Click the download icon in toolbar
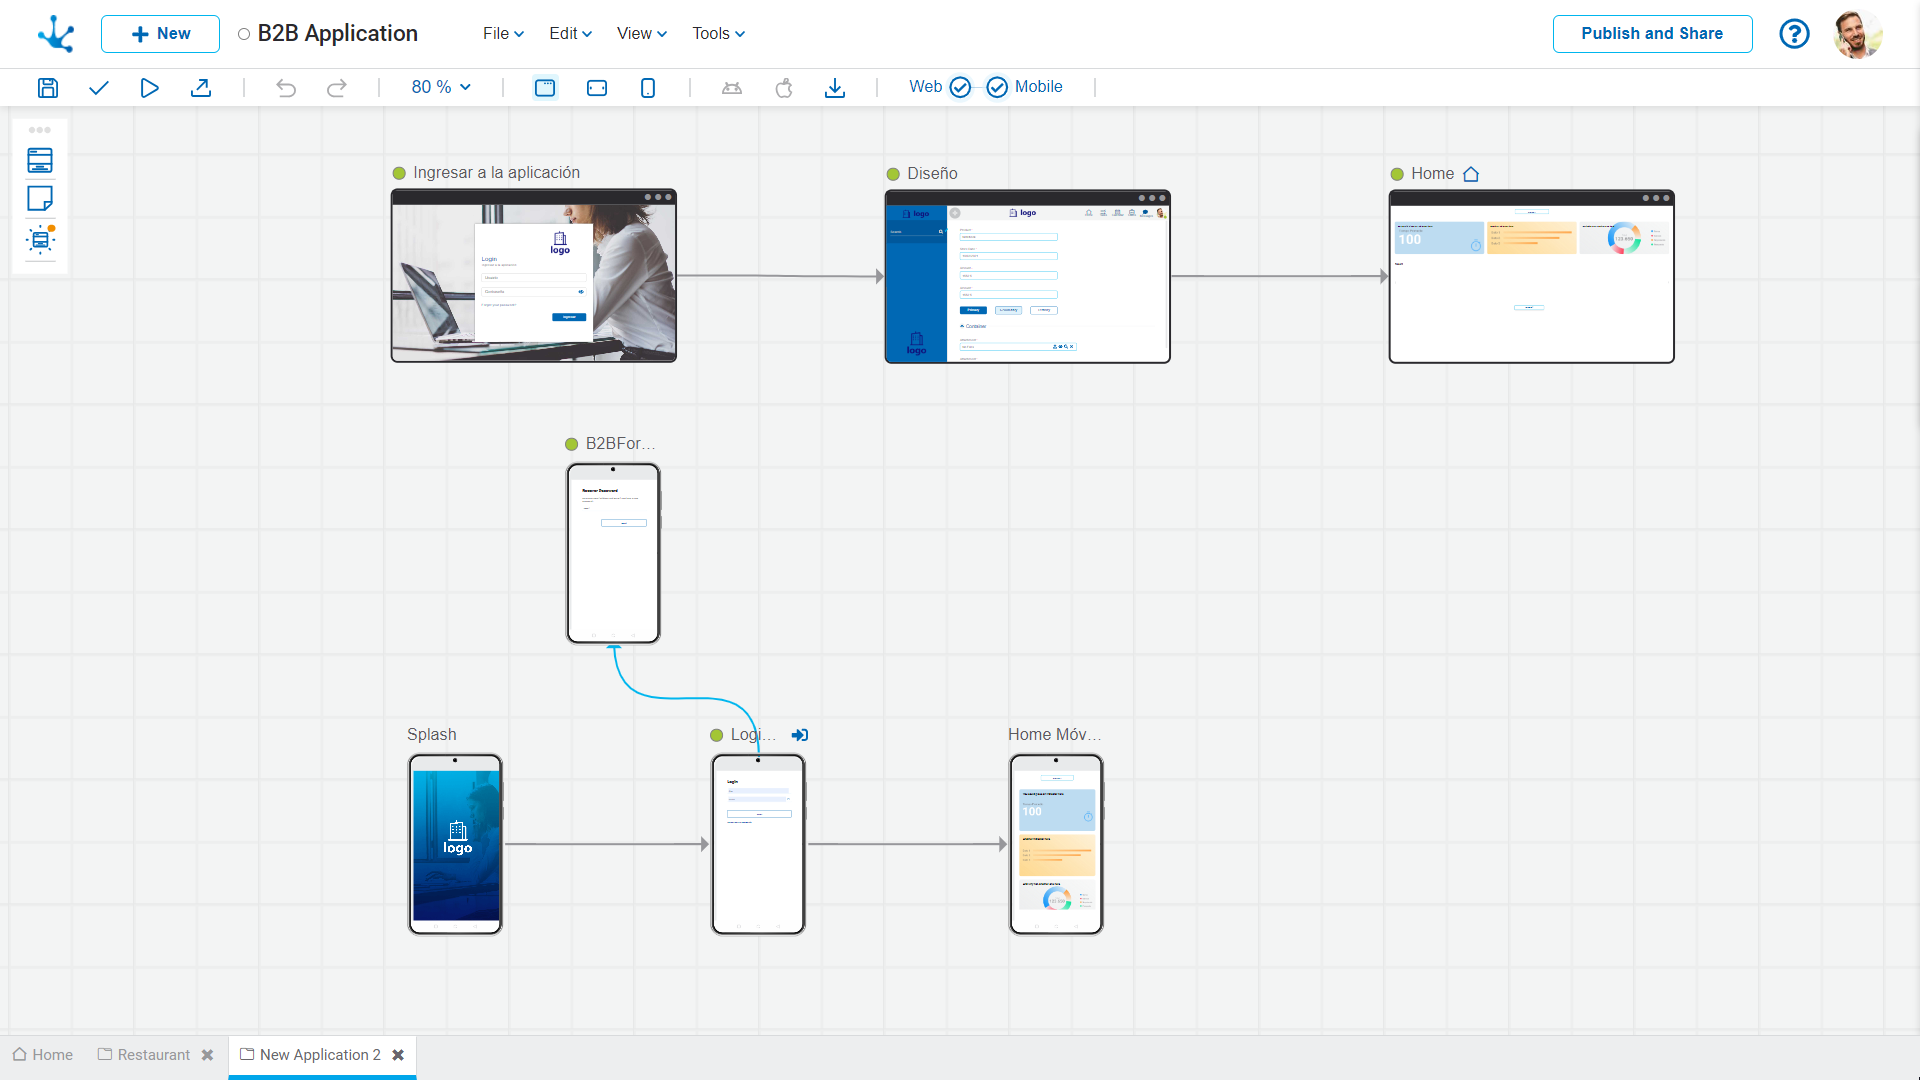The height and width of the screenshot is (1080, 1920). [x=835, y=88]
